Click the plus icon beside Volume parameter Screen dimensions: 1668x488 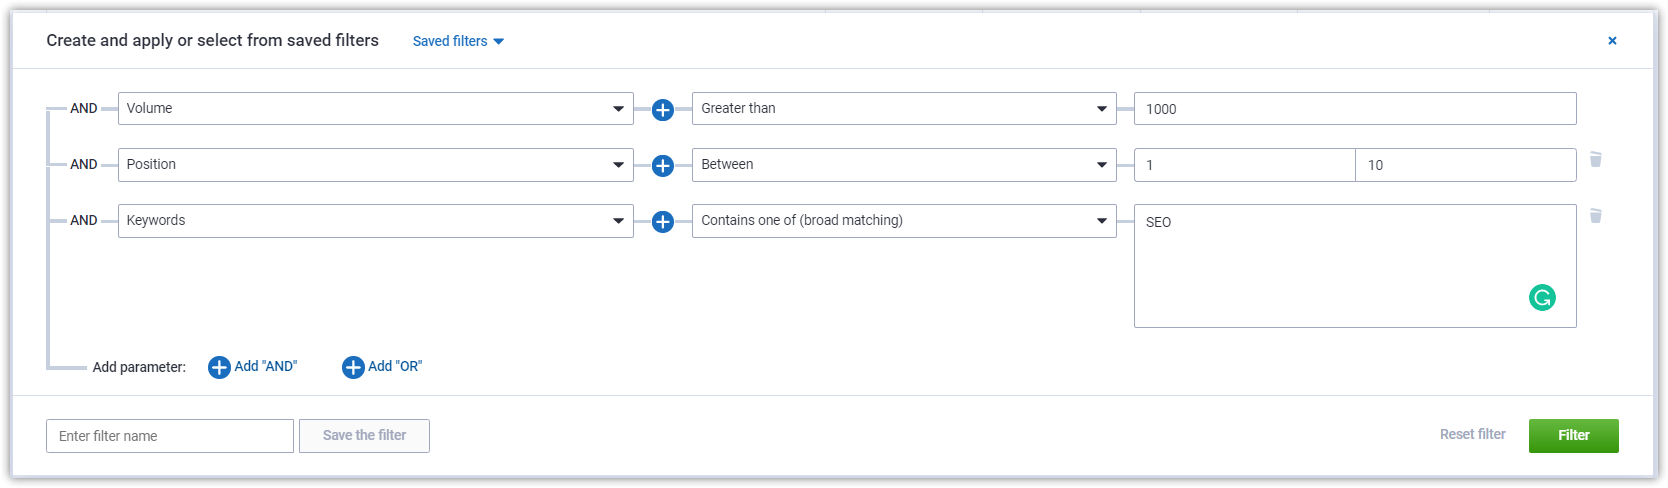point(662,110)
